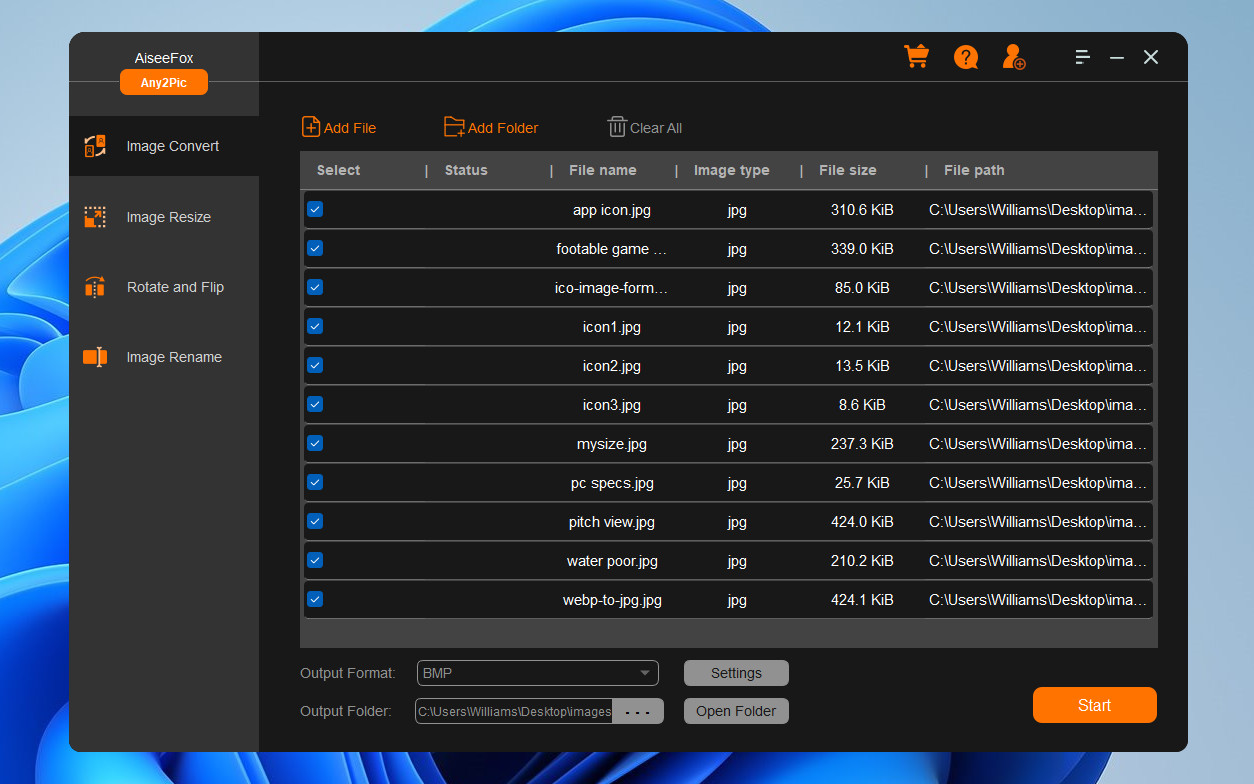1254x784 pixels.
Task: Click the Add Folder label
Action: pyautogui.click(x=503, y=128)
